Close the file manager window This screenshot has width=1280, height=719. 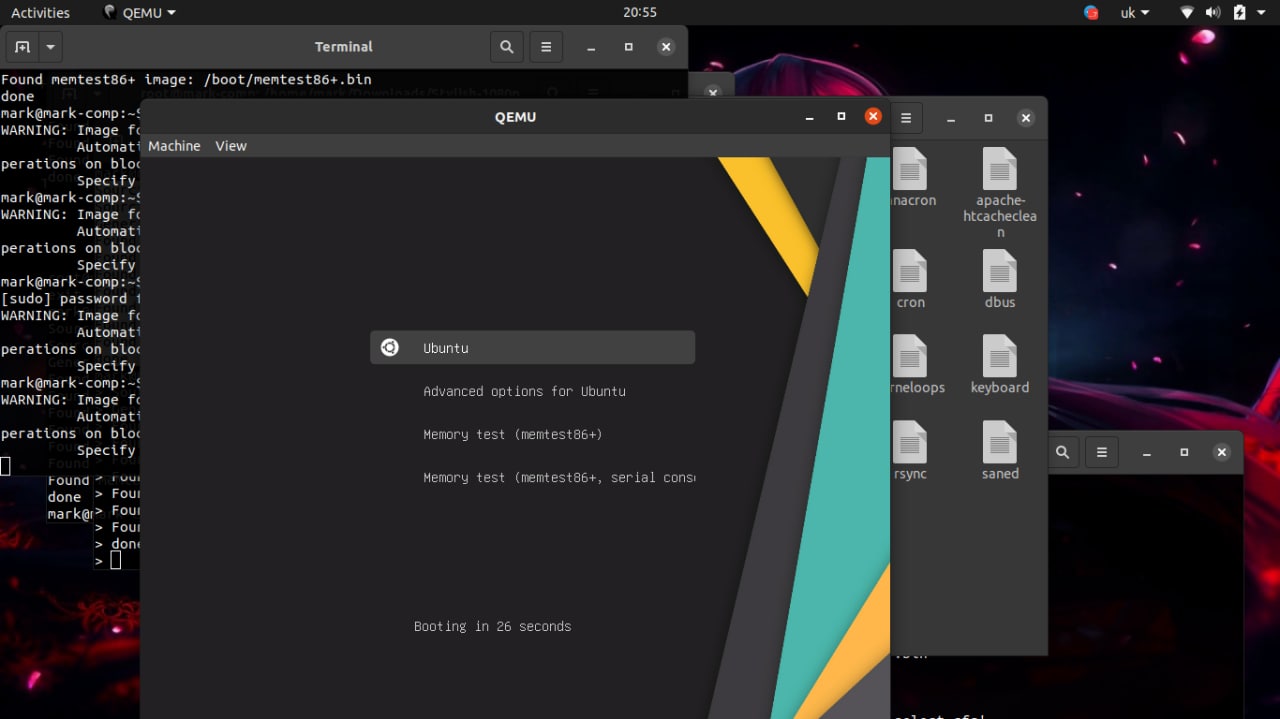point(1025,118)
